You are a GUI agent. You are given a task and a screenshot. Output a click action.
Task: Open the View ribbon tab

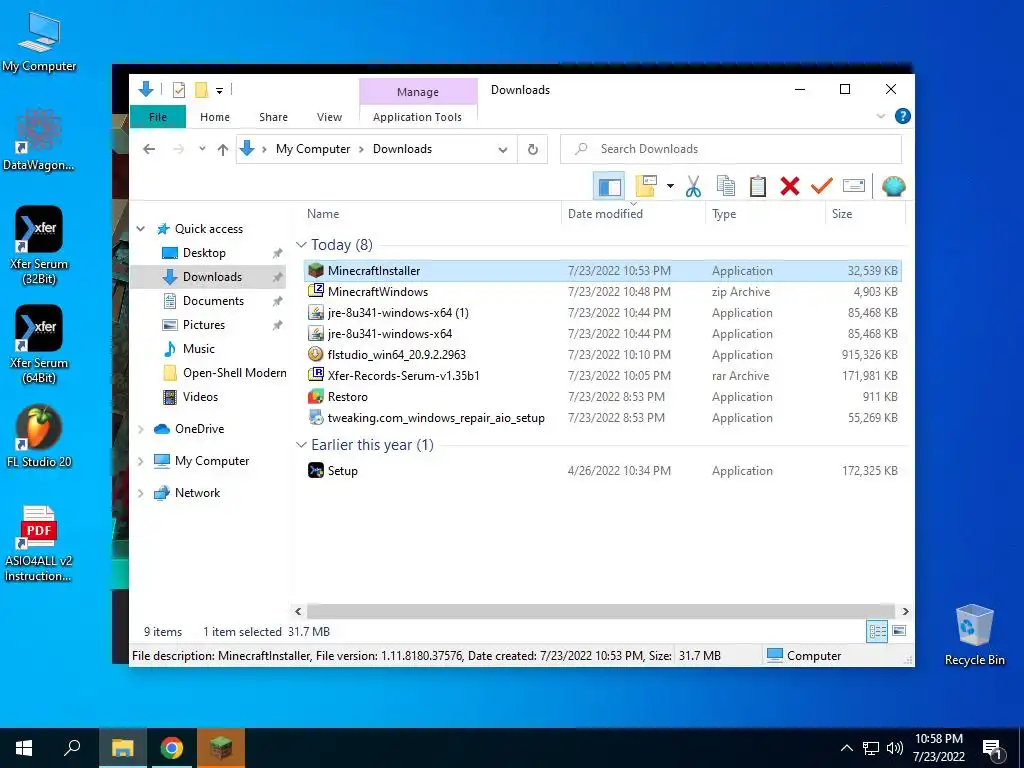point(329,117)
